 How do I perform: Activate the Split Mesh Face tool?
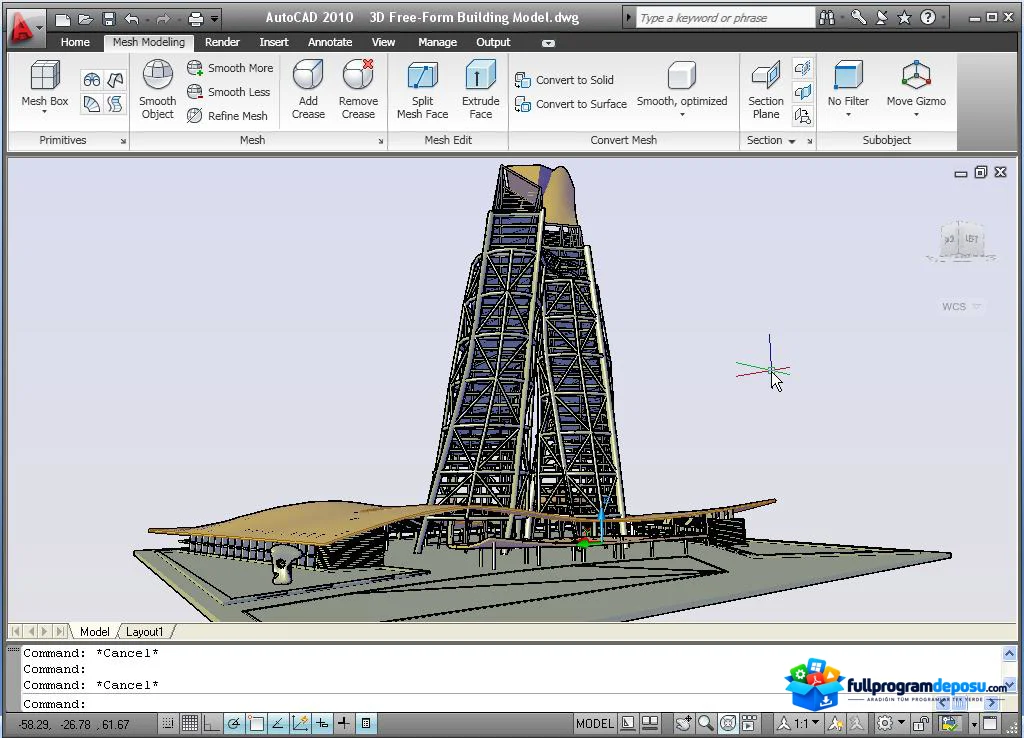(423, 89)
